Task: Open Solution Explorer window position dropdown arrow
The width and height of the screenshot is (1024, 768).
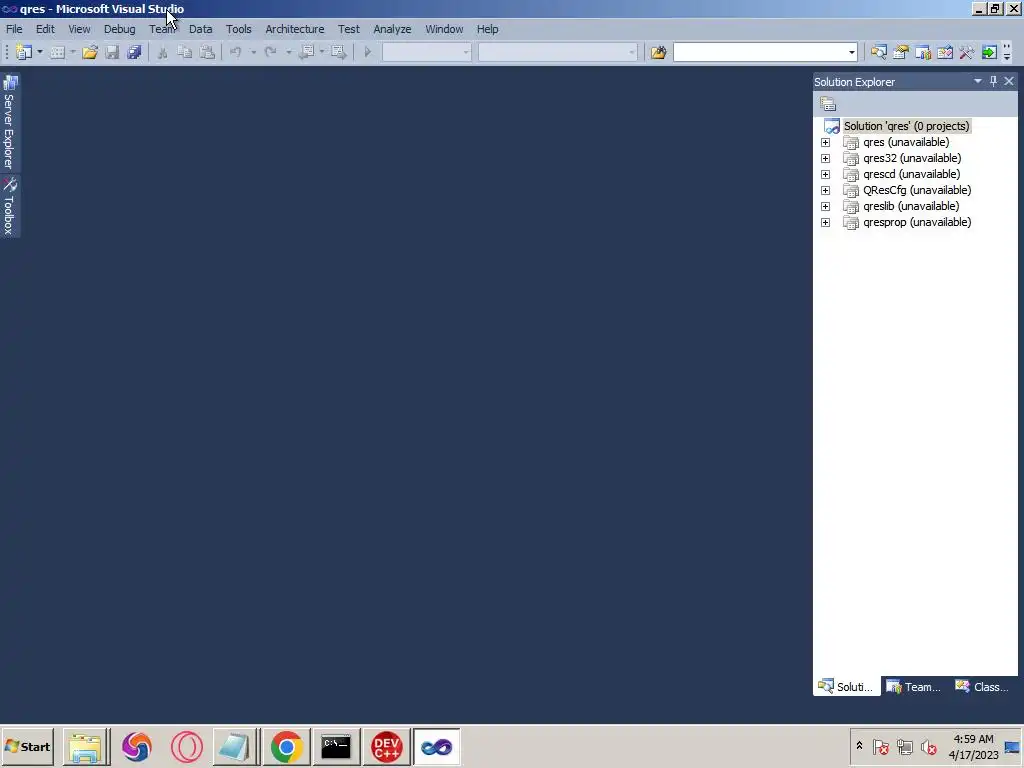Action: click(x=978, y=81)
